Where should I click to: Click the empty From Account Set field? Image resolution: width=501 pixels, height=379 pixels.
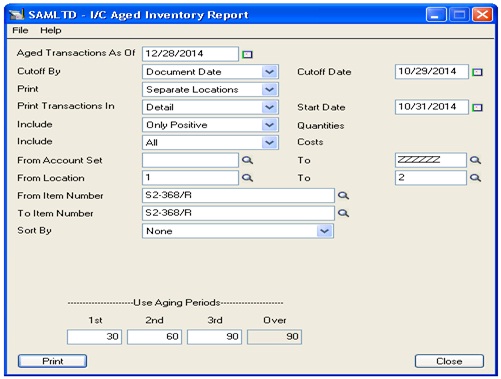[190, 160]
